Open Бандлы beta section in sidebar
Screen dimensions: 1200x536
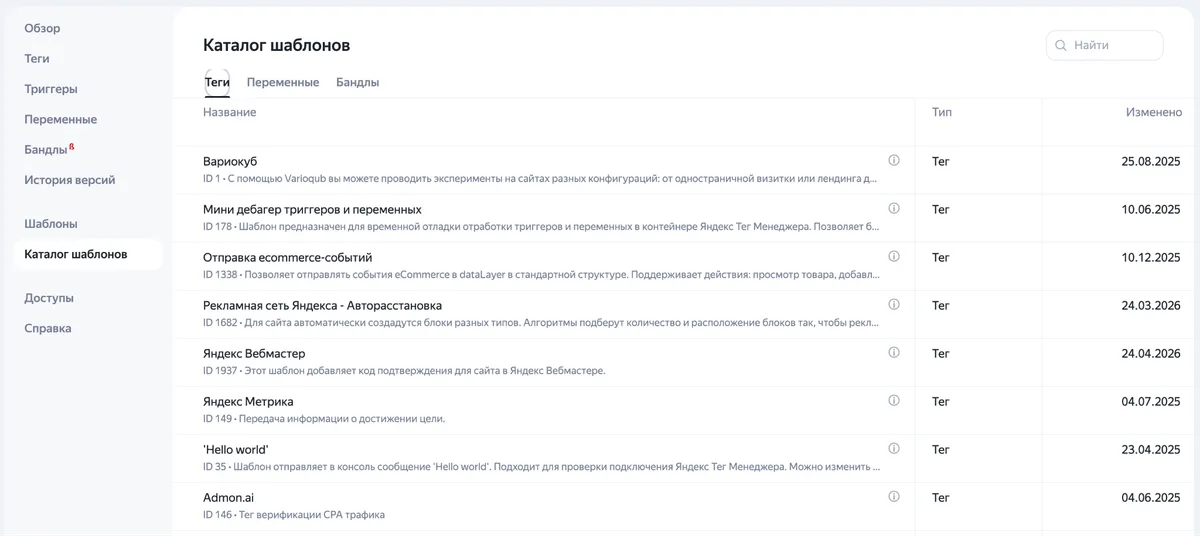(49, 149)
